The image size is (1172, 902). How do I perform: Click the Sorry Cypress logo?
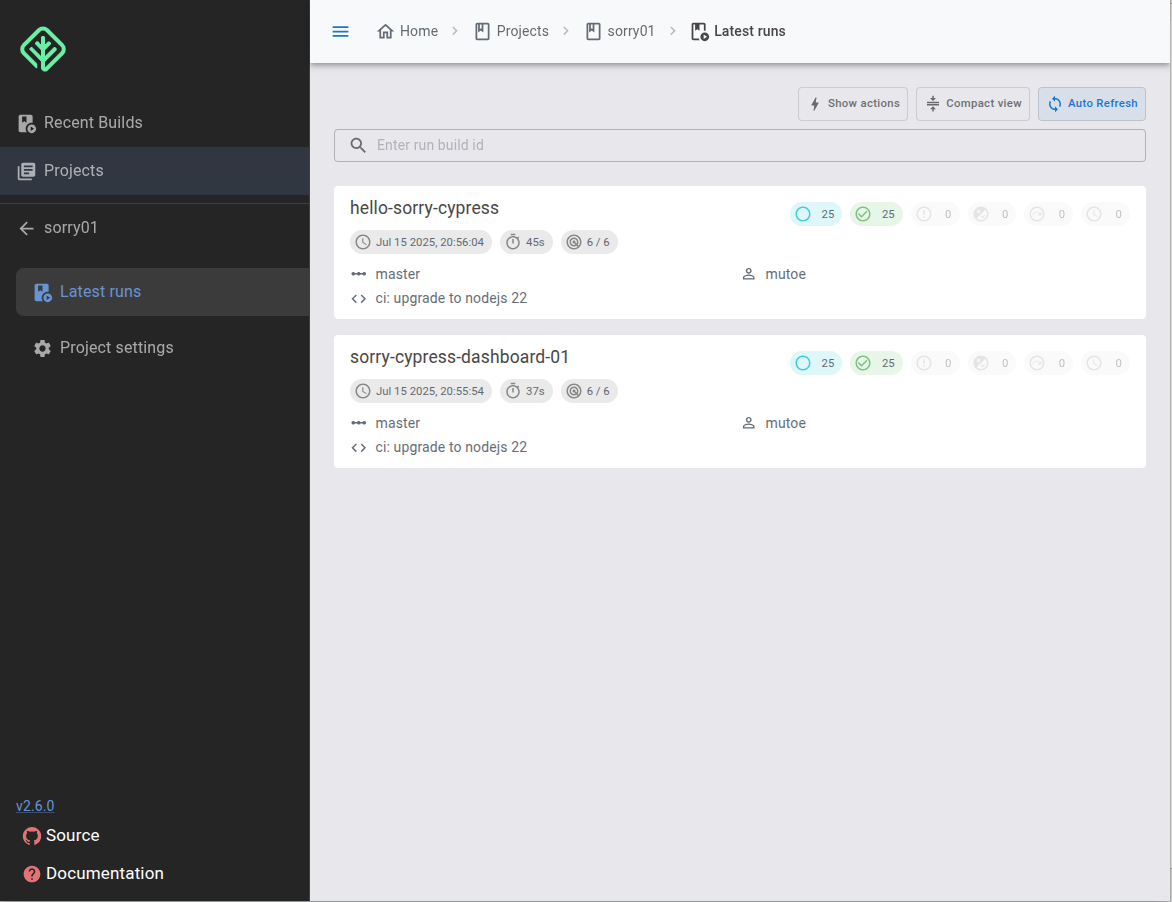(43, 49)
